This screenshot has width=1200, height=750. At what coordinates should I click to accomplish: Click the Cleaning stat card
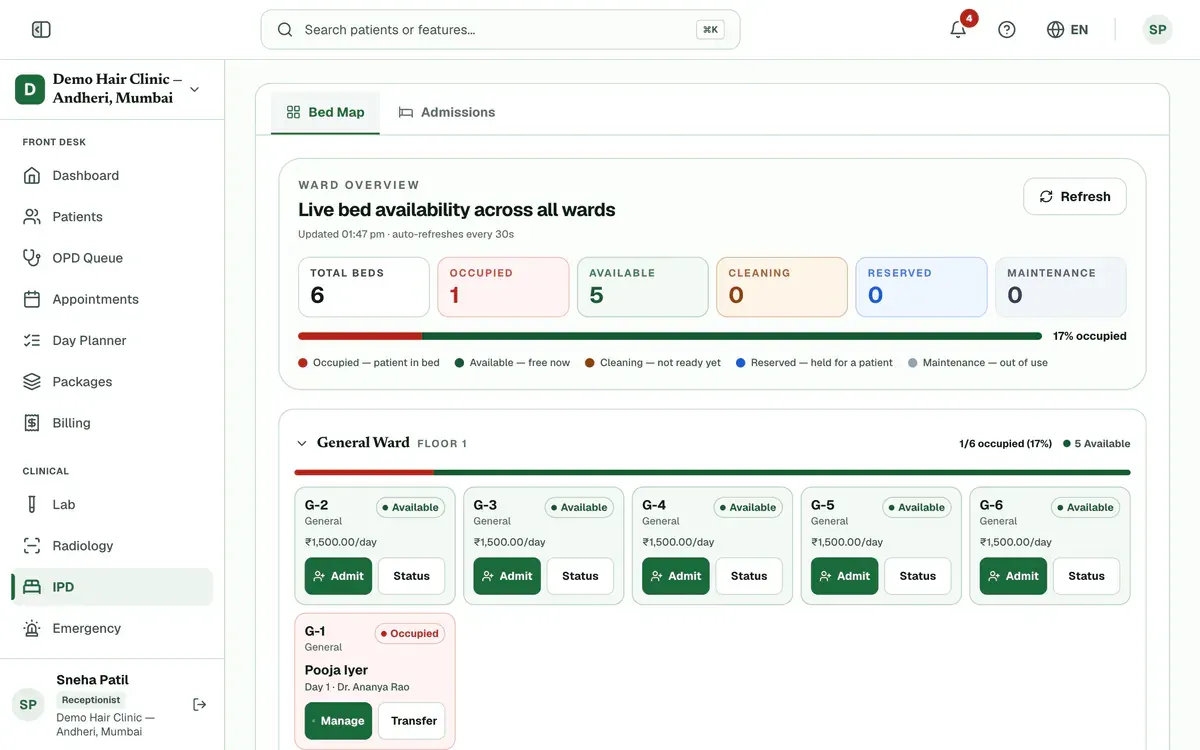[x=782, y=288]
